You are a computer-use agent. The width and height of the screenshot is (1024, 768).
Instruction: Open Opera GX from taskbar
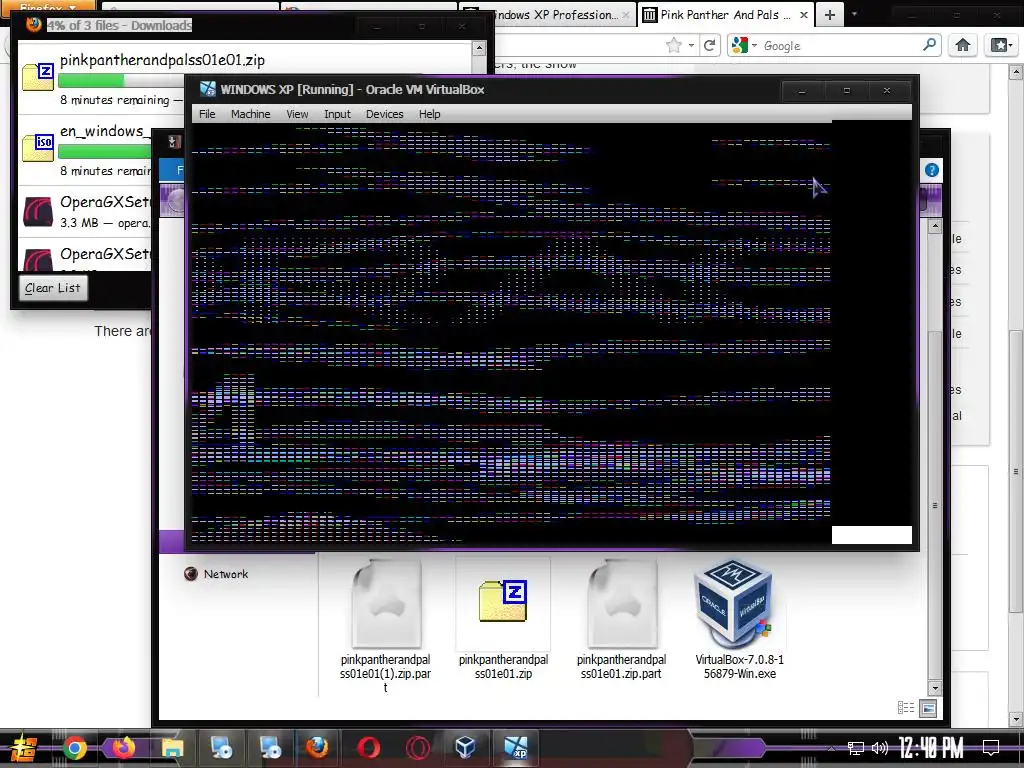(x=417, y=748)
